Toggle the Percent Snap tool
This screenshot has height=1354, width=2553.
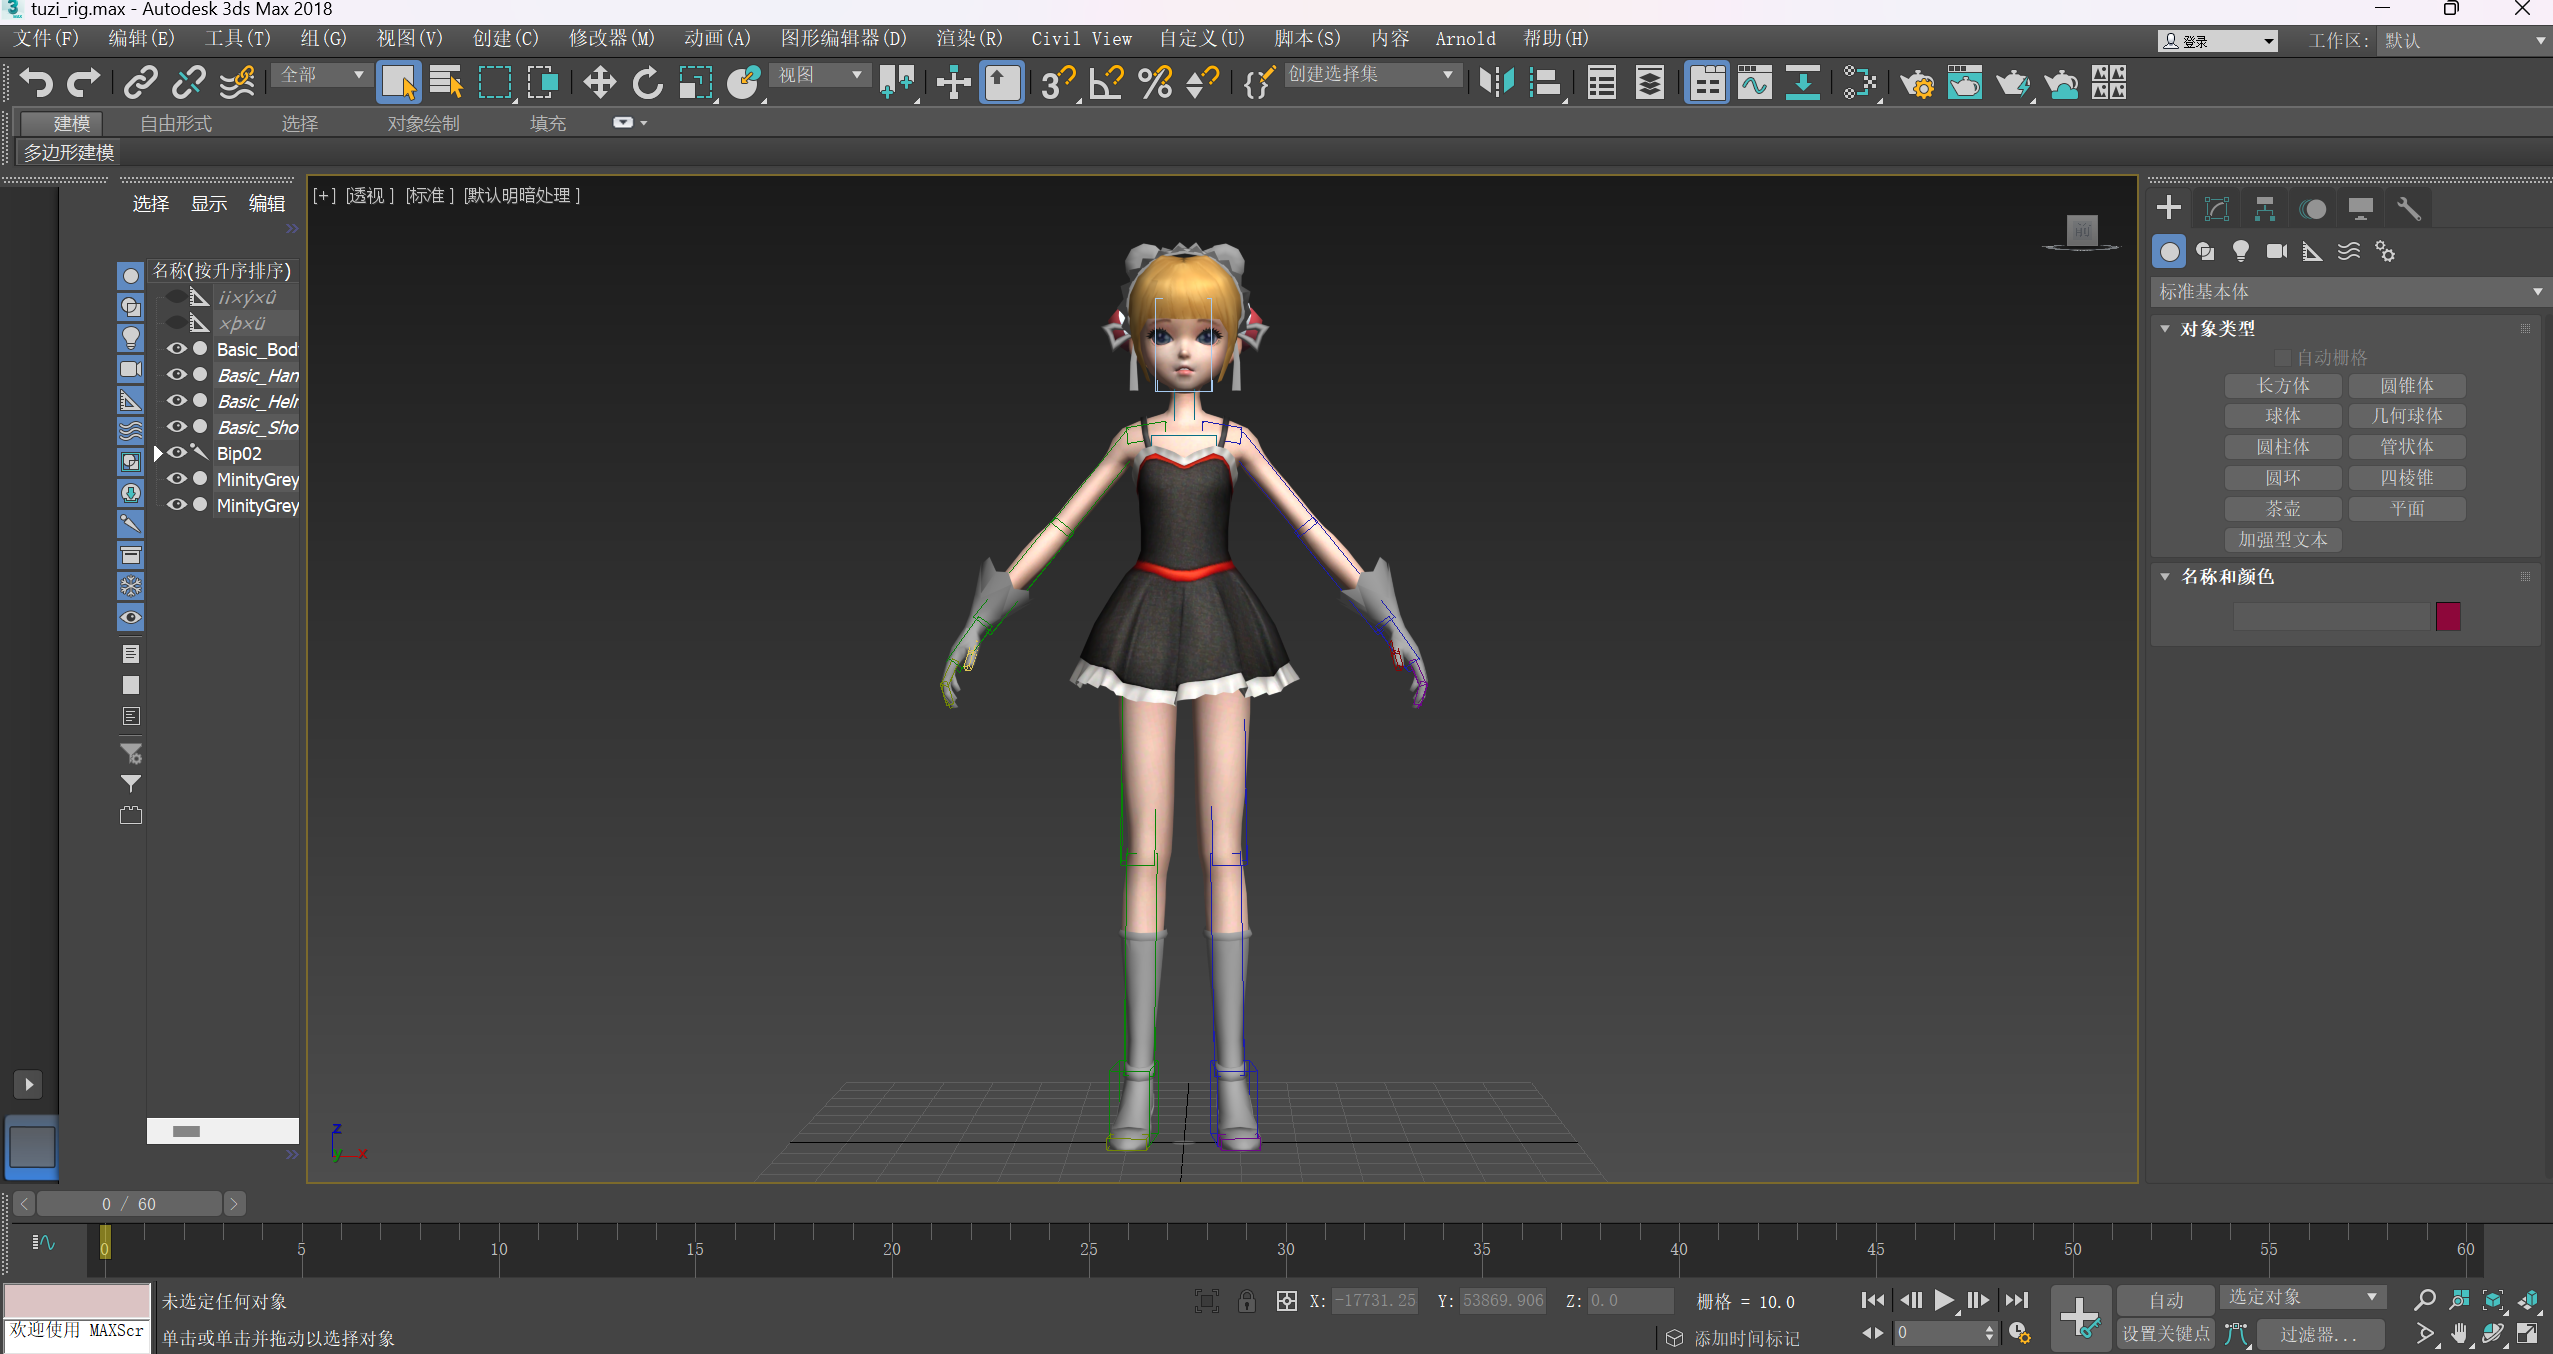[1155, 83]
